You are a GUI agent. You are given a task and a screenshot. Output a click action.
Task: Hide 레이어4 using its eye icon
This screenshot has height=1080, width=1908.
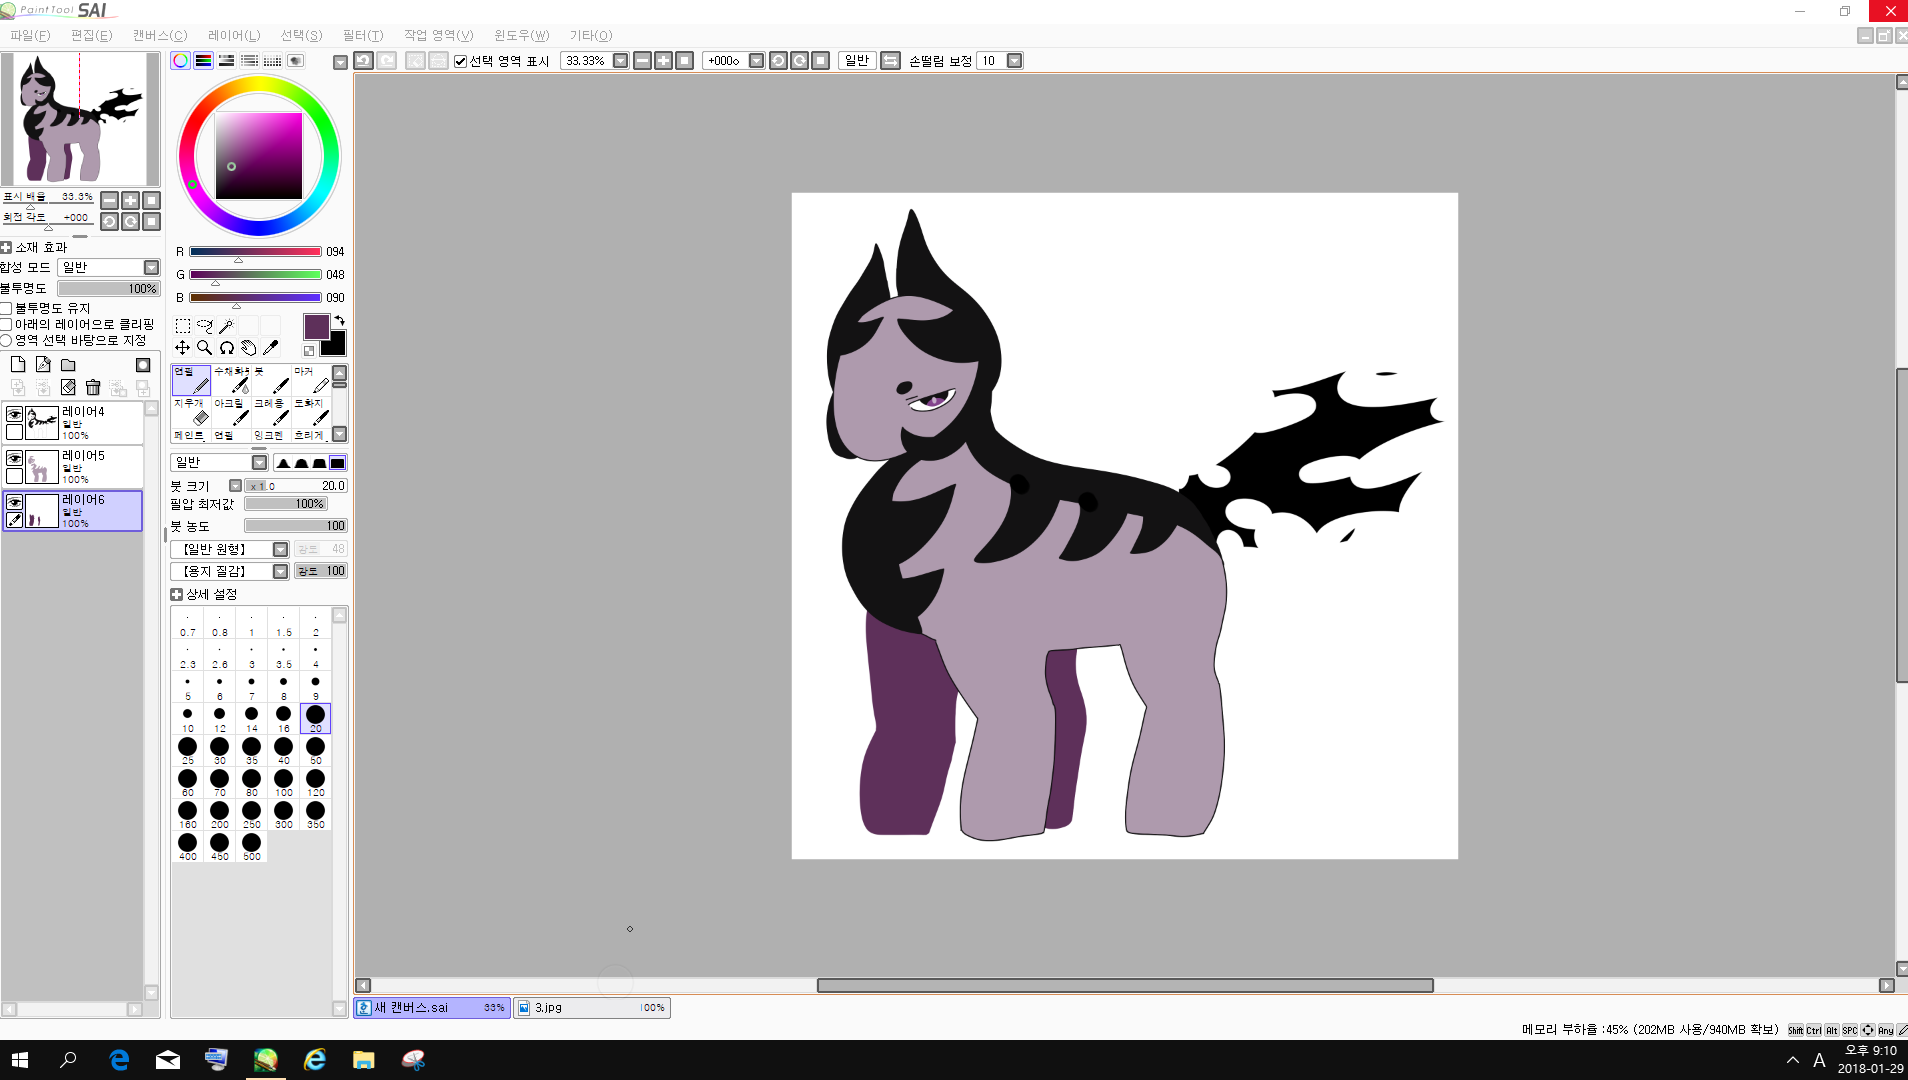click(14, 415)
